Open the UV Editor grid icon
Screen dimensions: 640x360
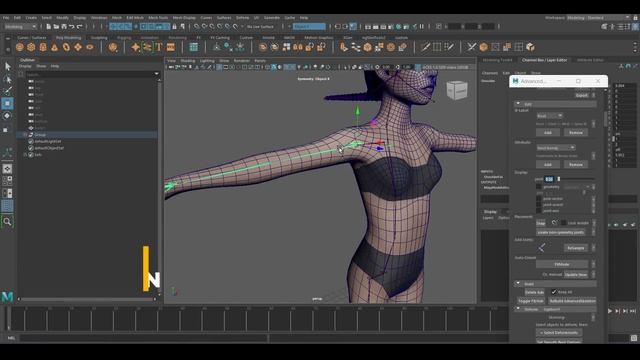[x=193, y=47]
